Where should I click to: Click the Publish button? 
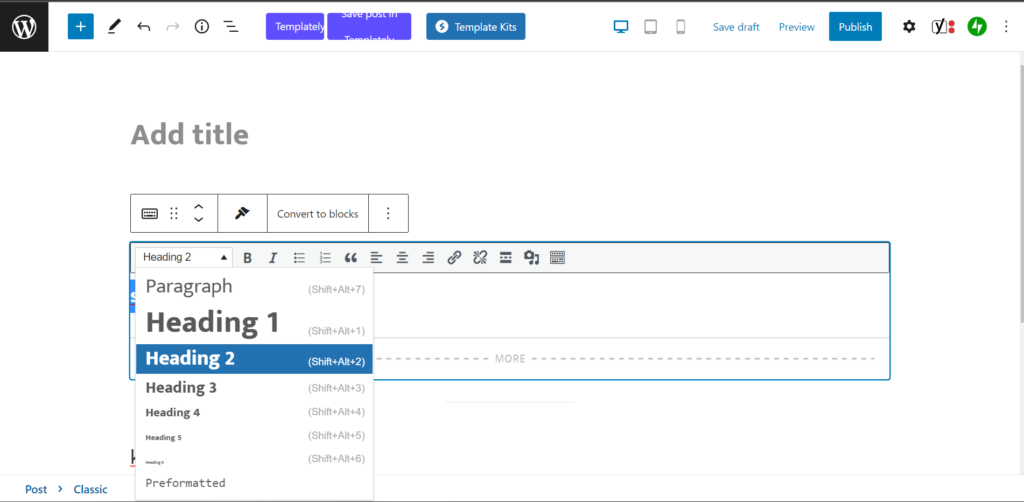855,27
